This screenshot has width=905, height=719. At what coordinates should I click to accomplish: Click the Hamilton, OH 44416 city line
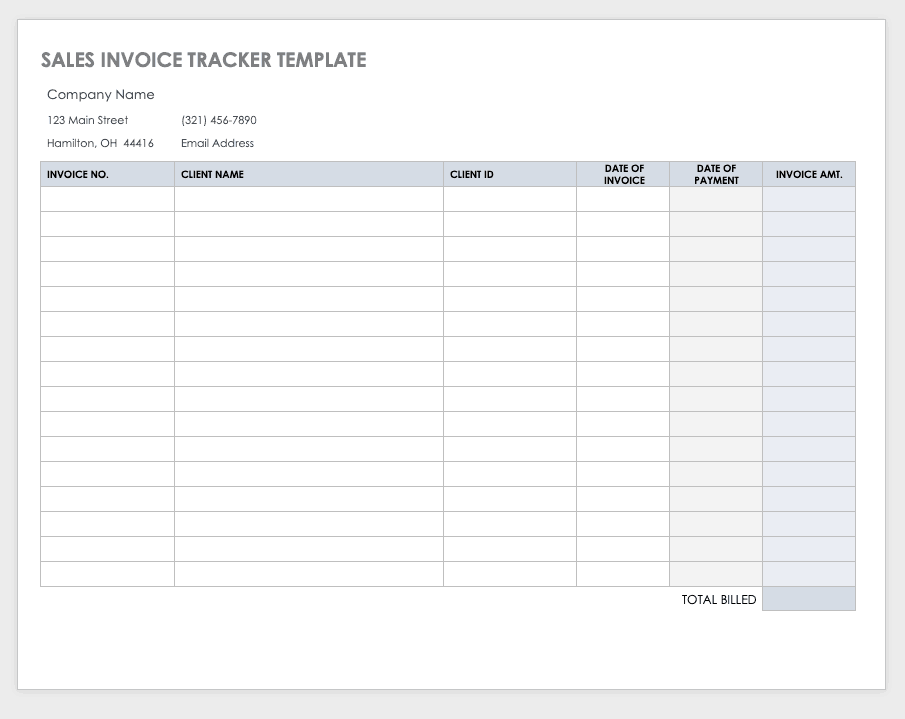click(x=99, y=143)
